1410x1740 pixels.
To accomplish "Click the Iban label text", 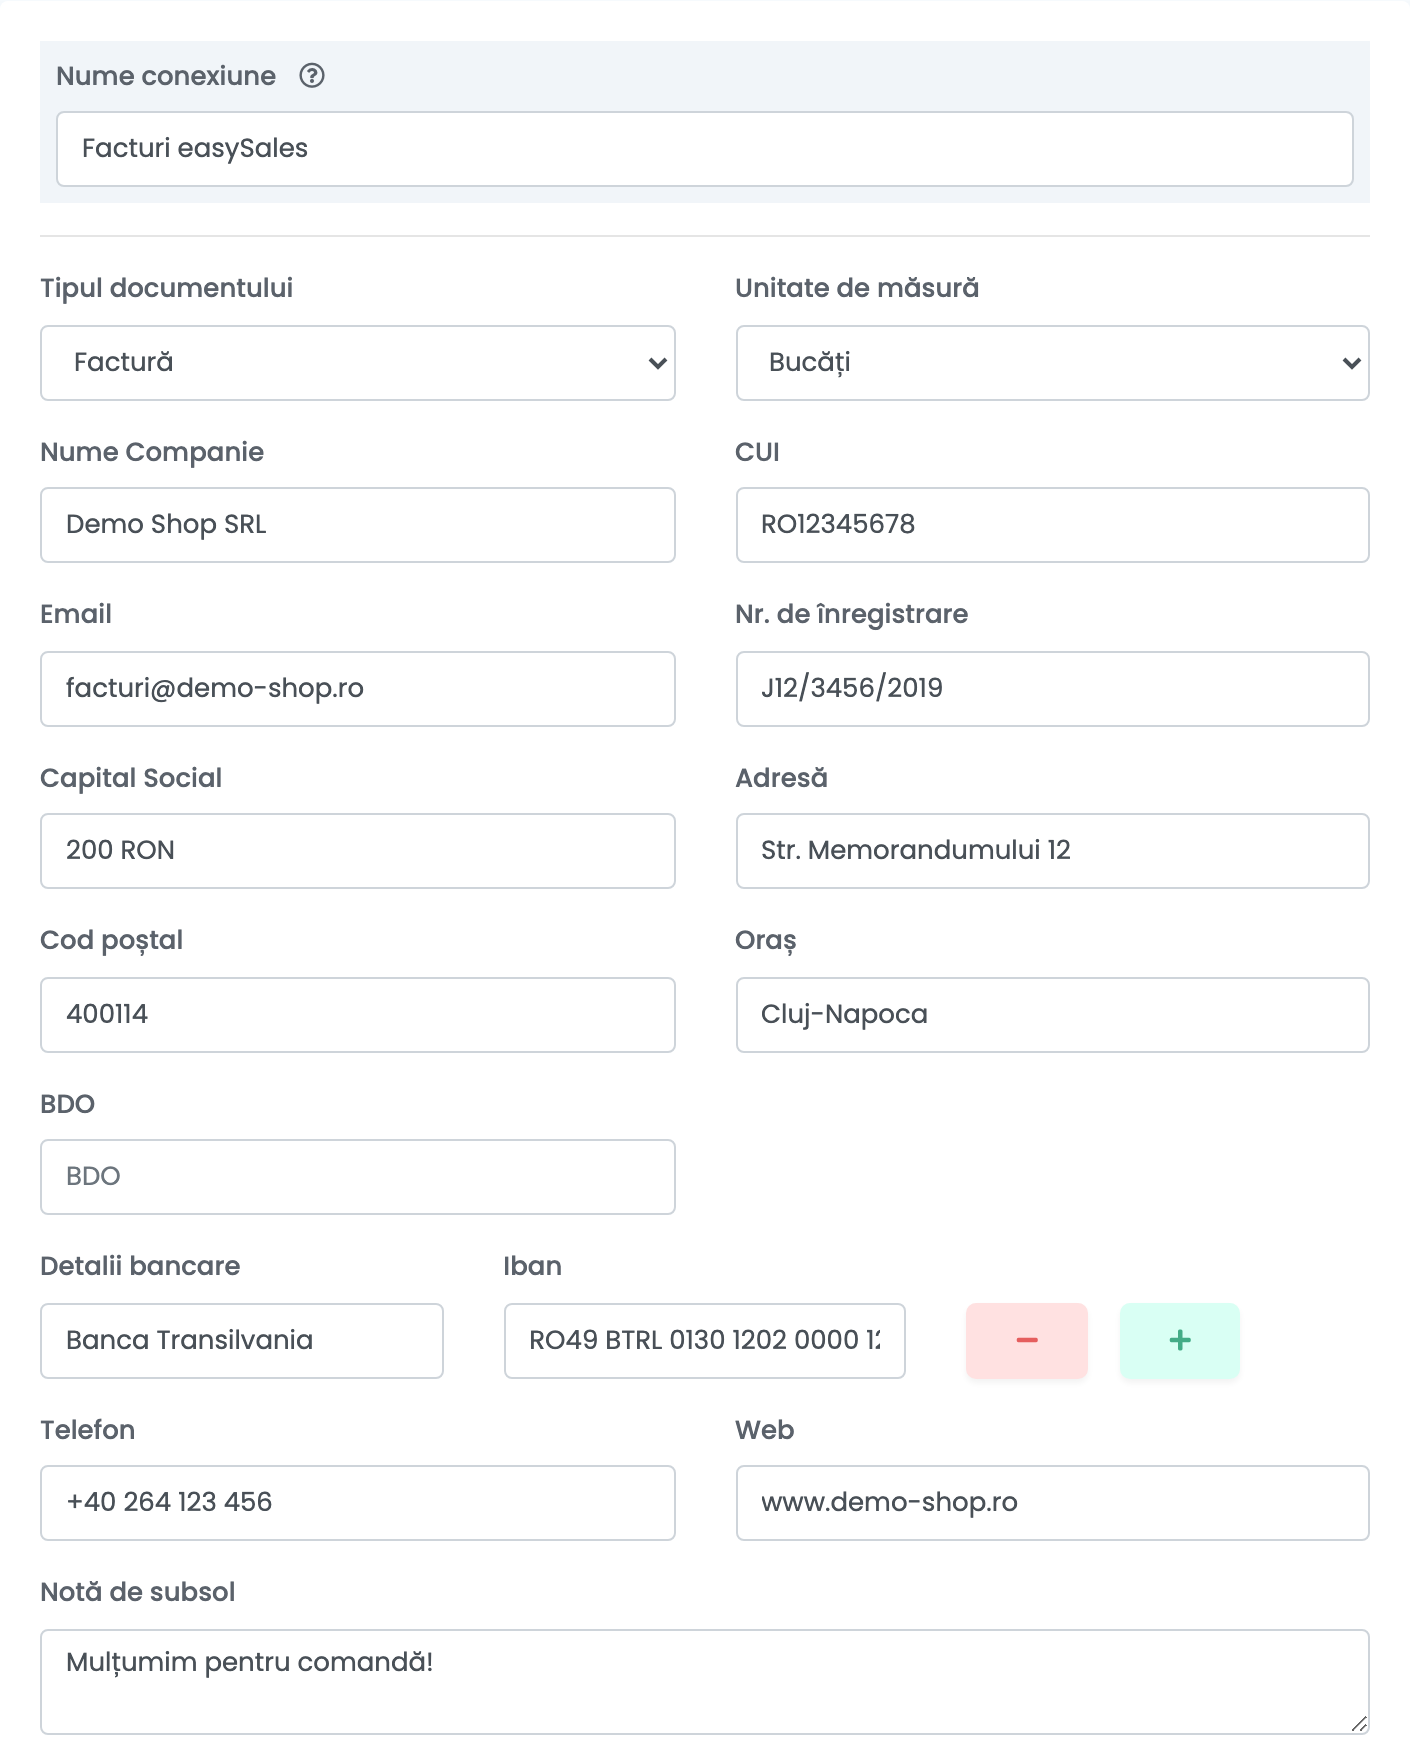I will [533, 1266].
